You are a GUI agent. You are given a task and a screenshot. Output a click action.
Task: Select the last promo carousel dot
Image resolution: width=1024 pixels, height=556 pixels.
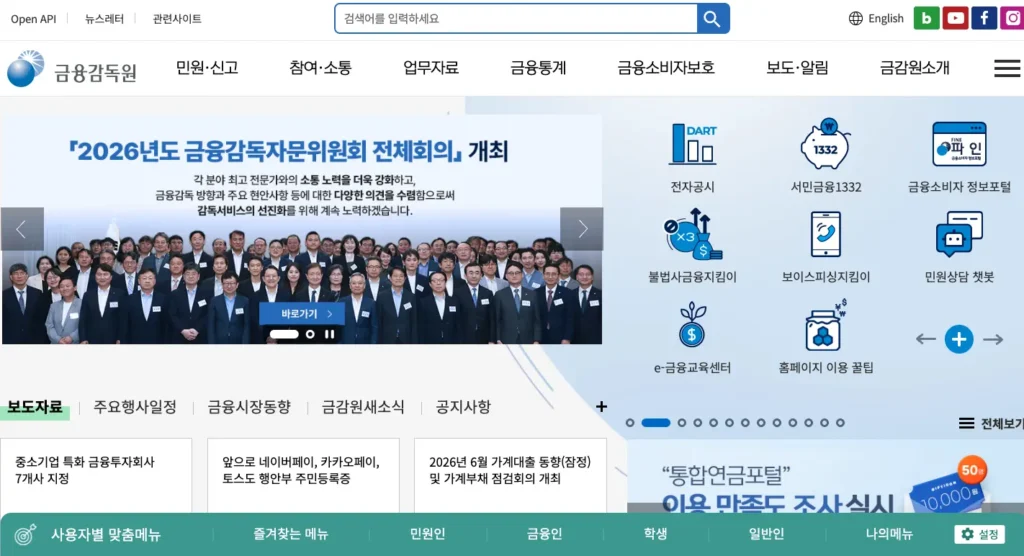point(840,423)
